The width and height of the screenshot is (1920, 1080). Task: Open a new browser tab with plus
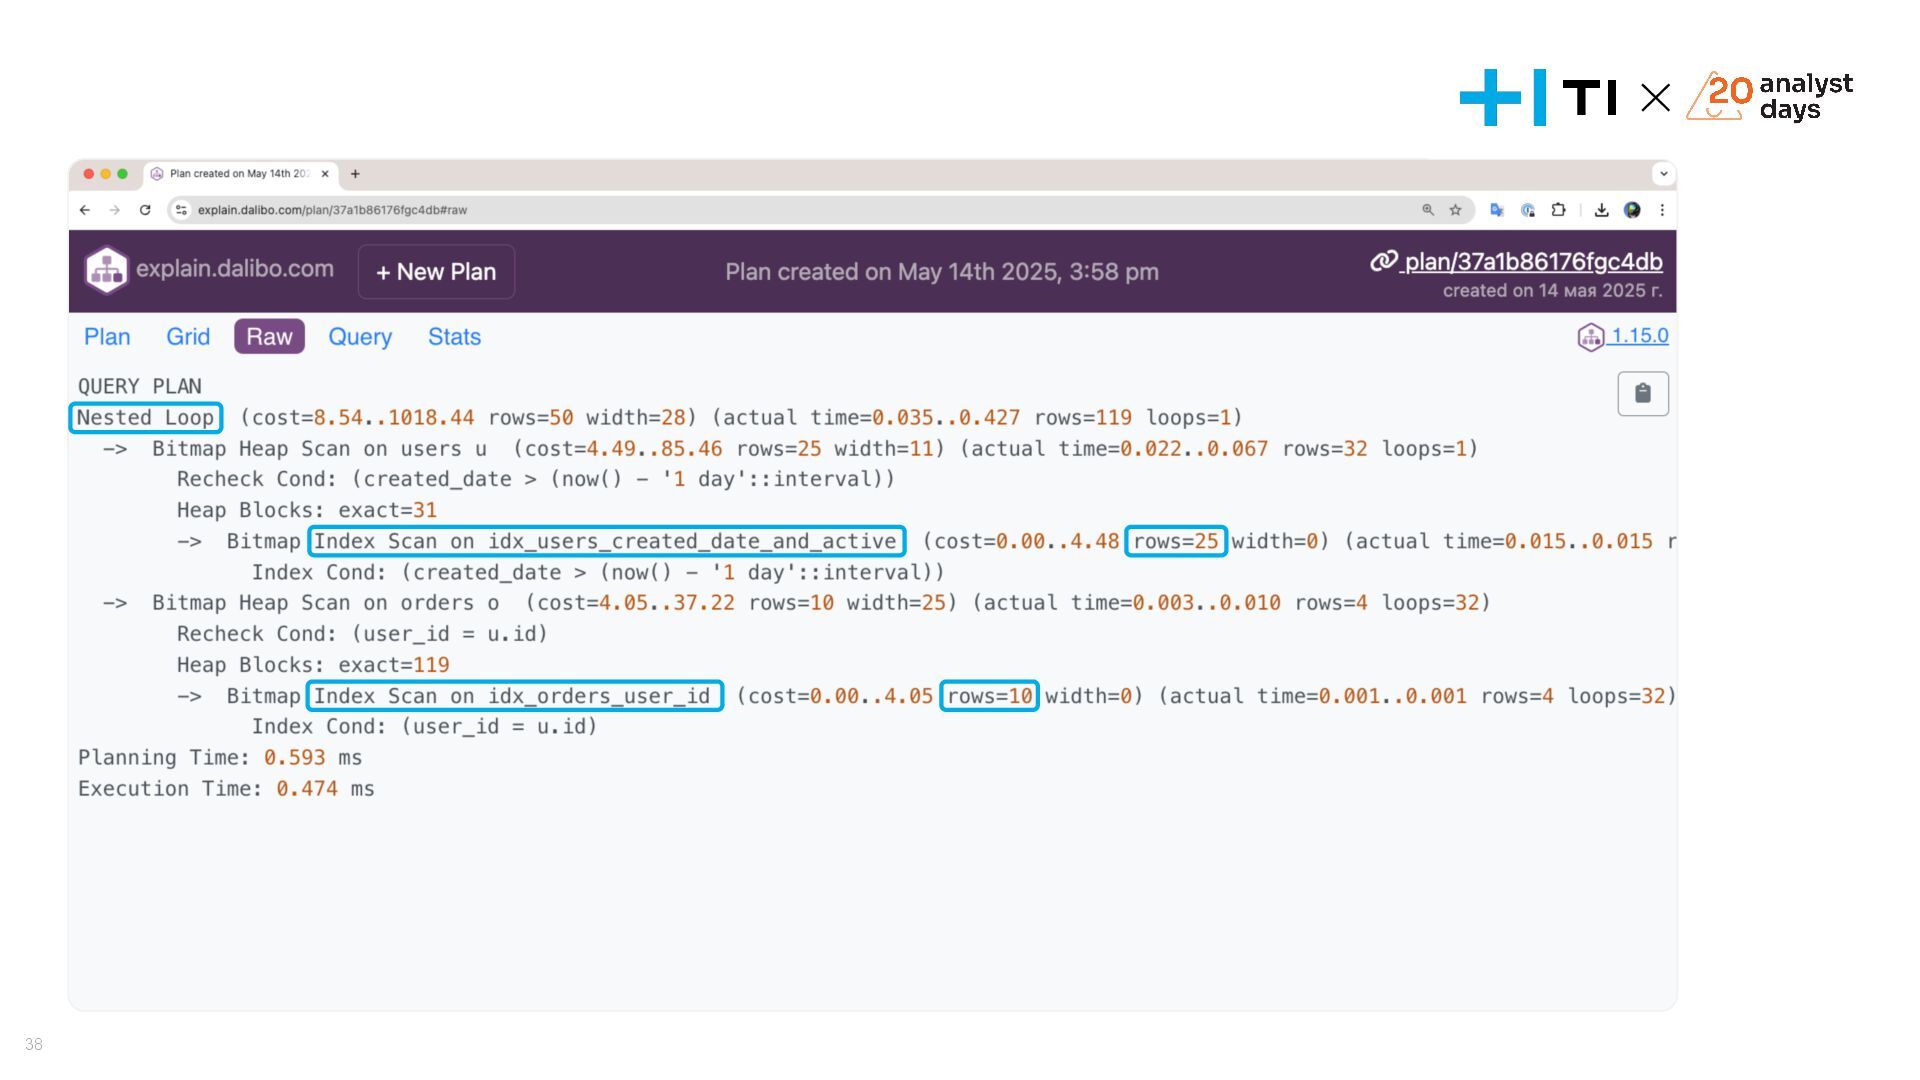coord(355,174)
